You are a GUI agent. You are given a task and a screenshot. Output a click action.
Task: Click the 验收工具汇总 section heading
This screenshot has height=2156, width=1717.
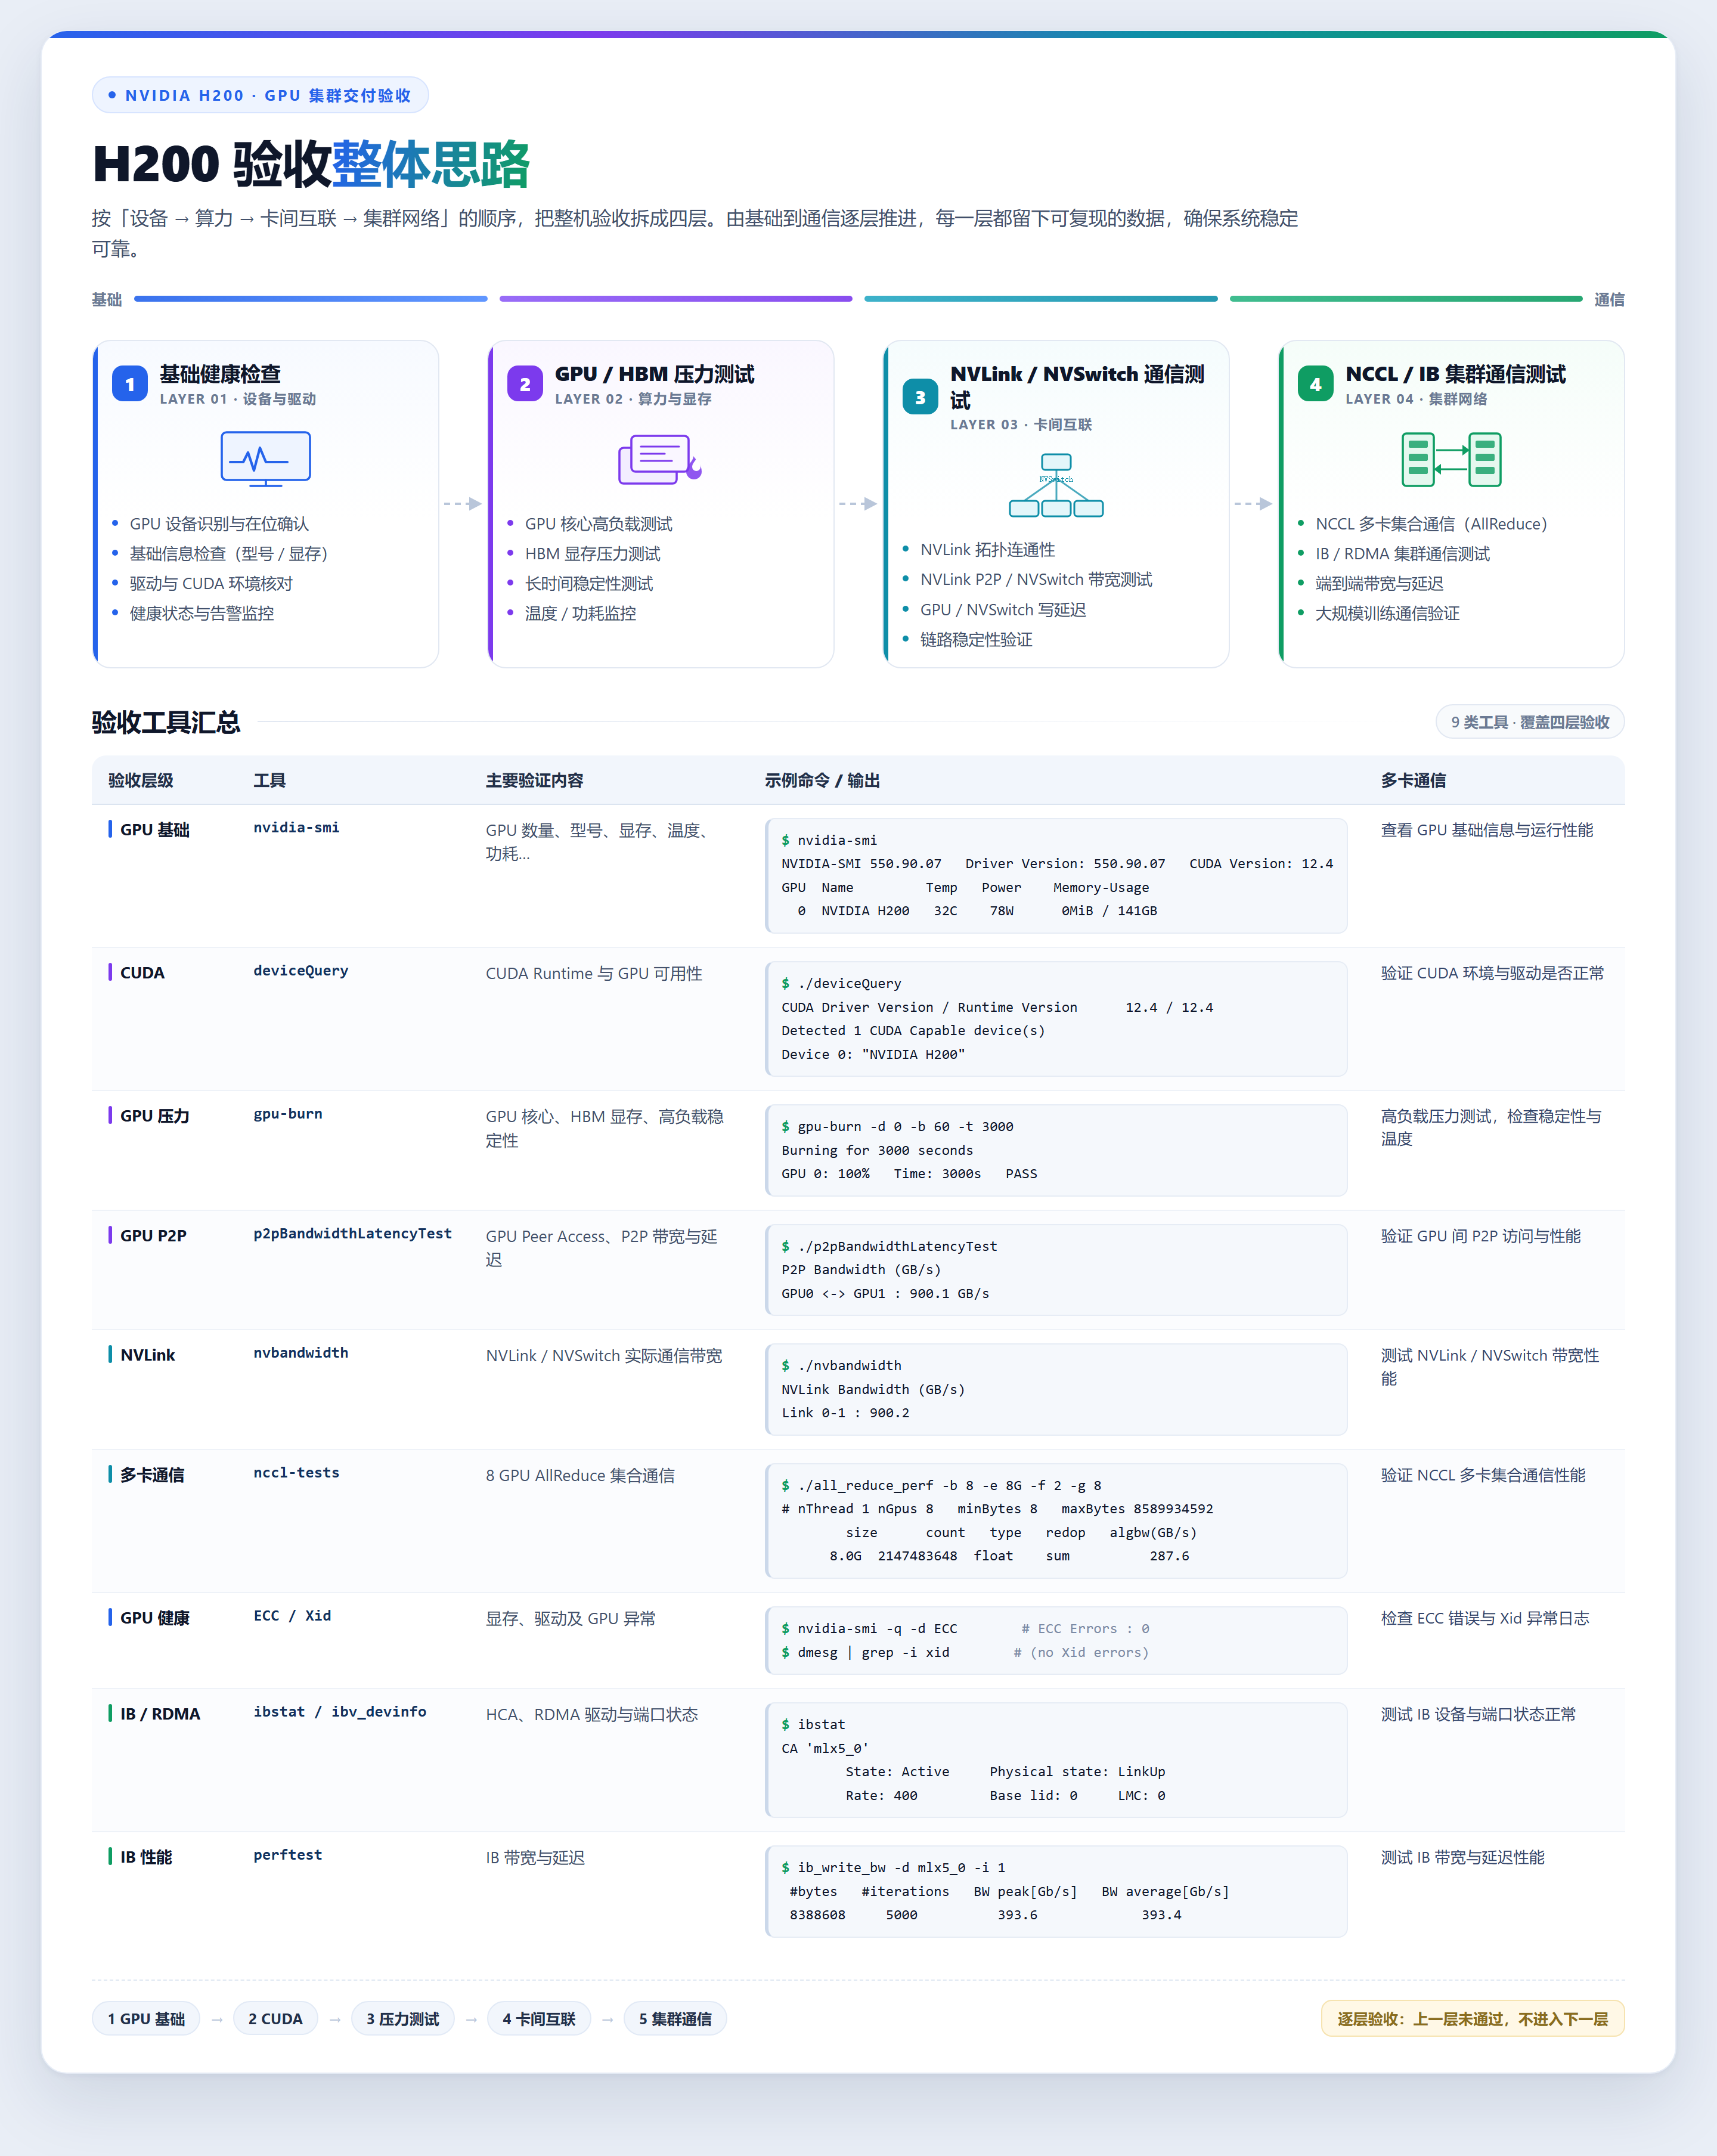pyautogui.click(x=166, y=722)
